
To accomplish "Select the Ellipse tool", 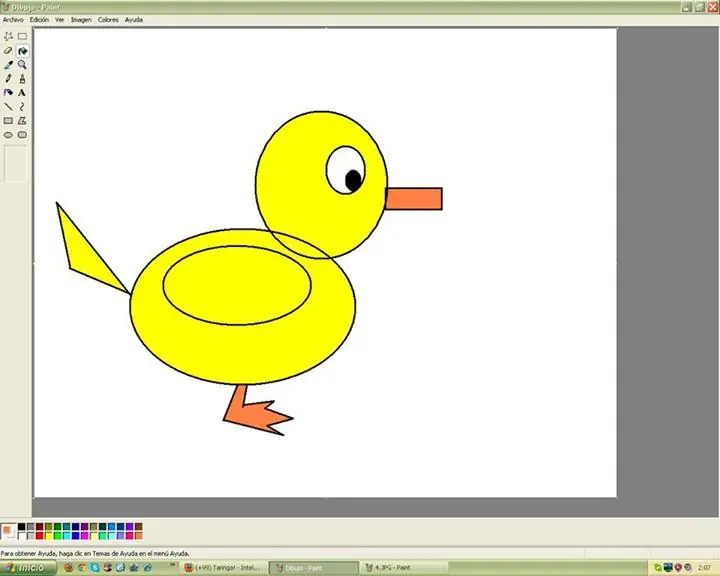I will click(x=8, y=135).
